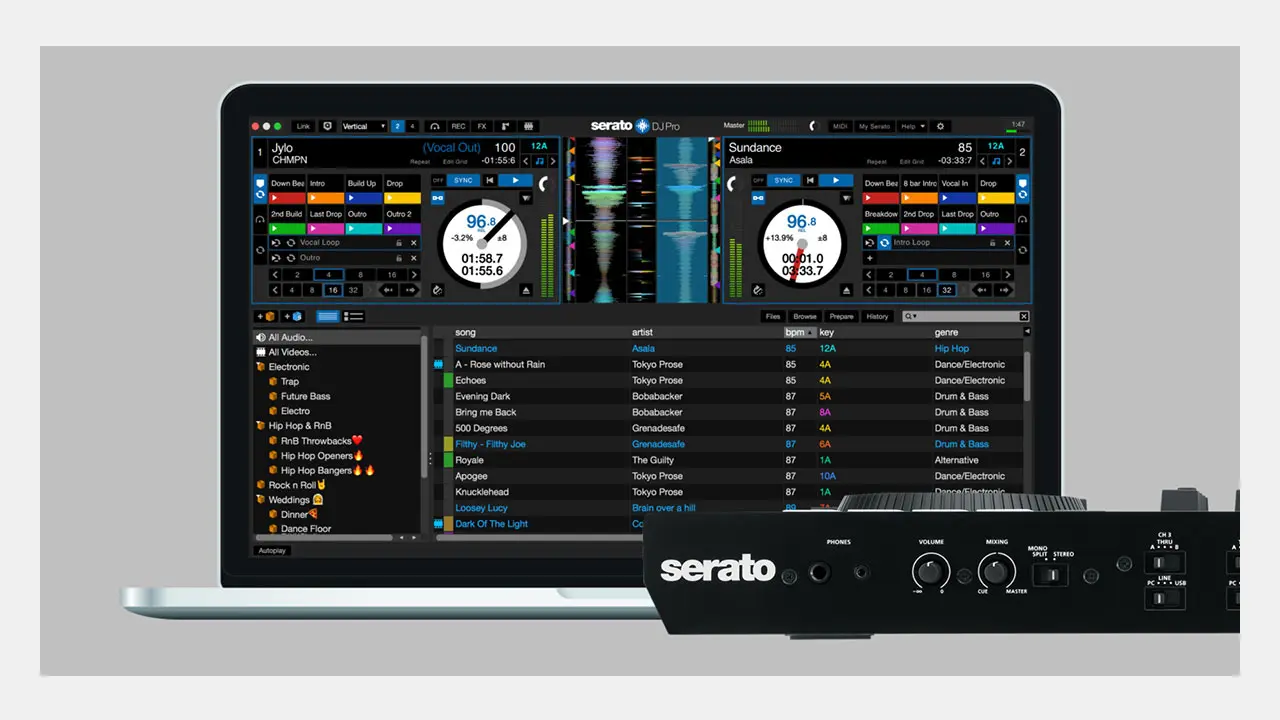Open the FX effects panel
Viewport: 1280px width, 720px height.
tap(483, 126)
